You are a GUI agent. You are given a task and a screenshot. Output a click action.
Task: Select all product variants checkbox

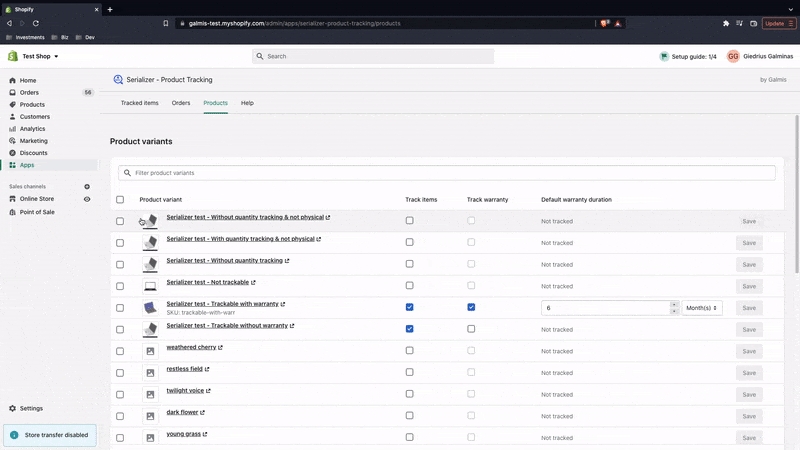point(120,199)
